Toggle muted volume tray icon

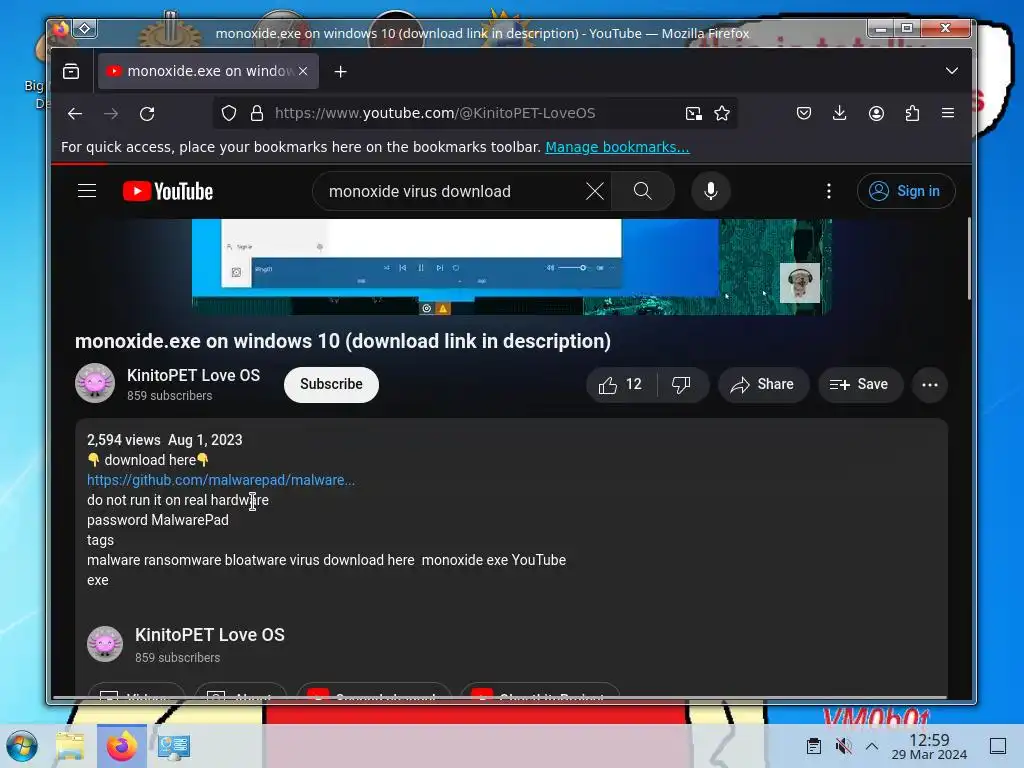[844, 746]
